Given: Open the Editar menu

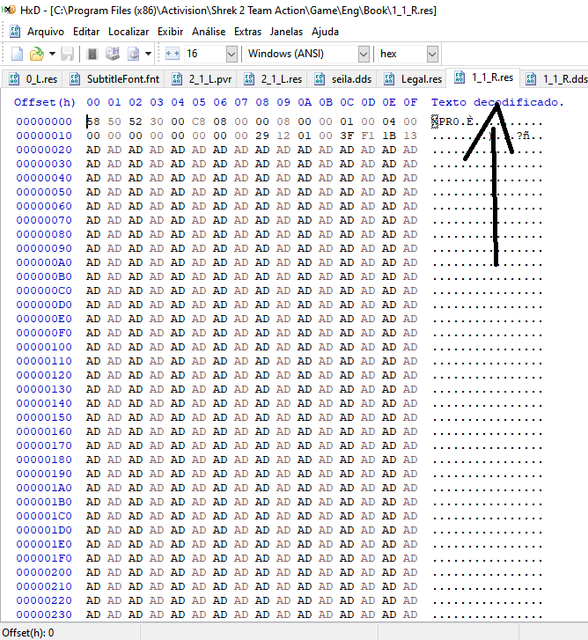Looking at the screenshot, I should (x=86, y=31).
